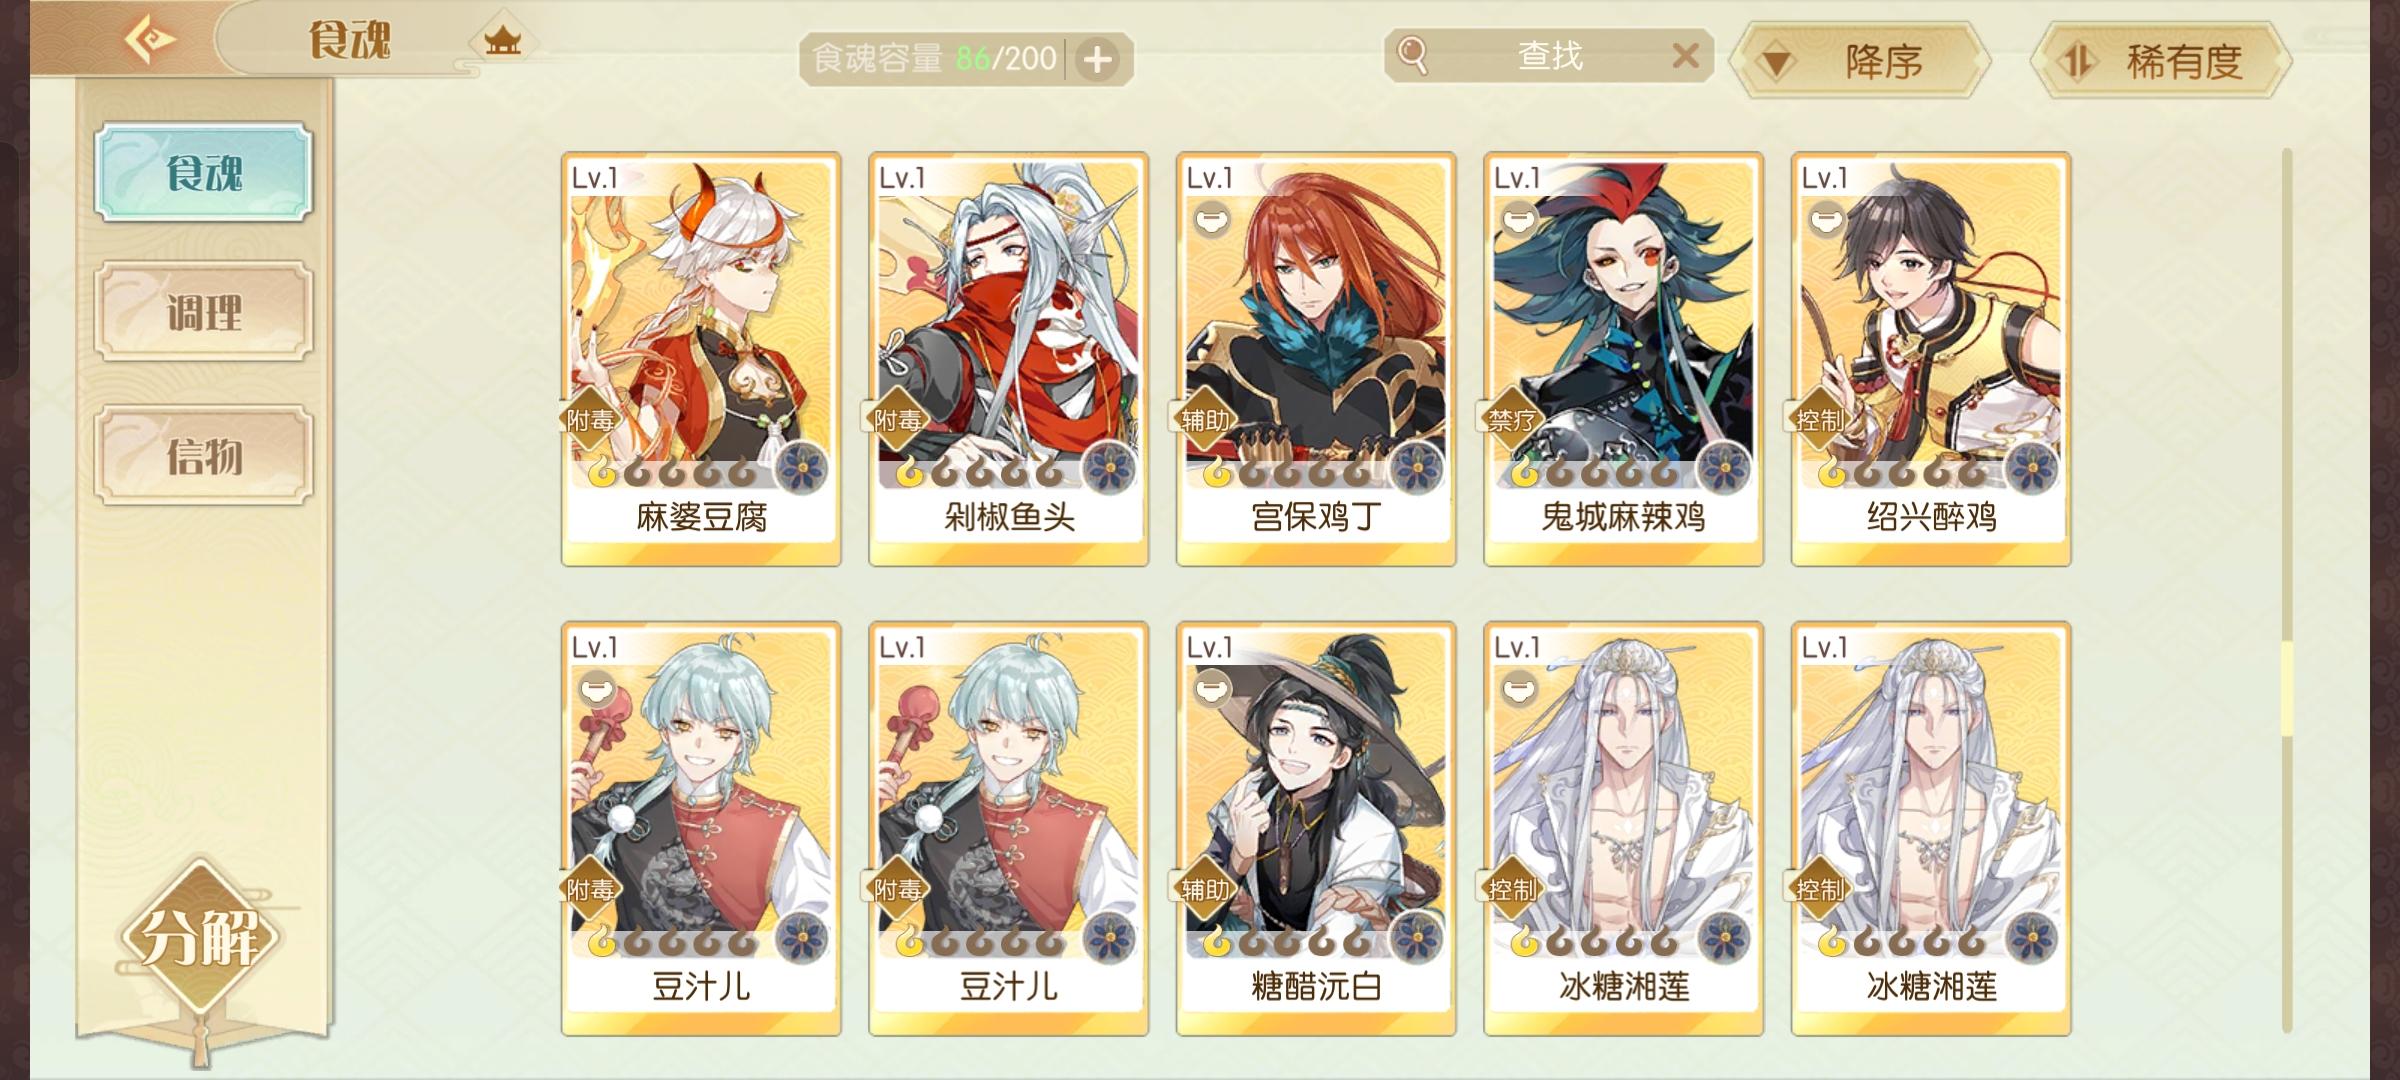Select the first 豆汁儿 card
Screen dimensions: 2400x1080
click(701, 829)
